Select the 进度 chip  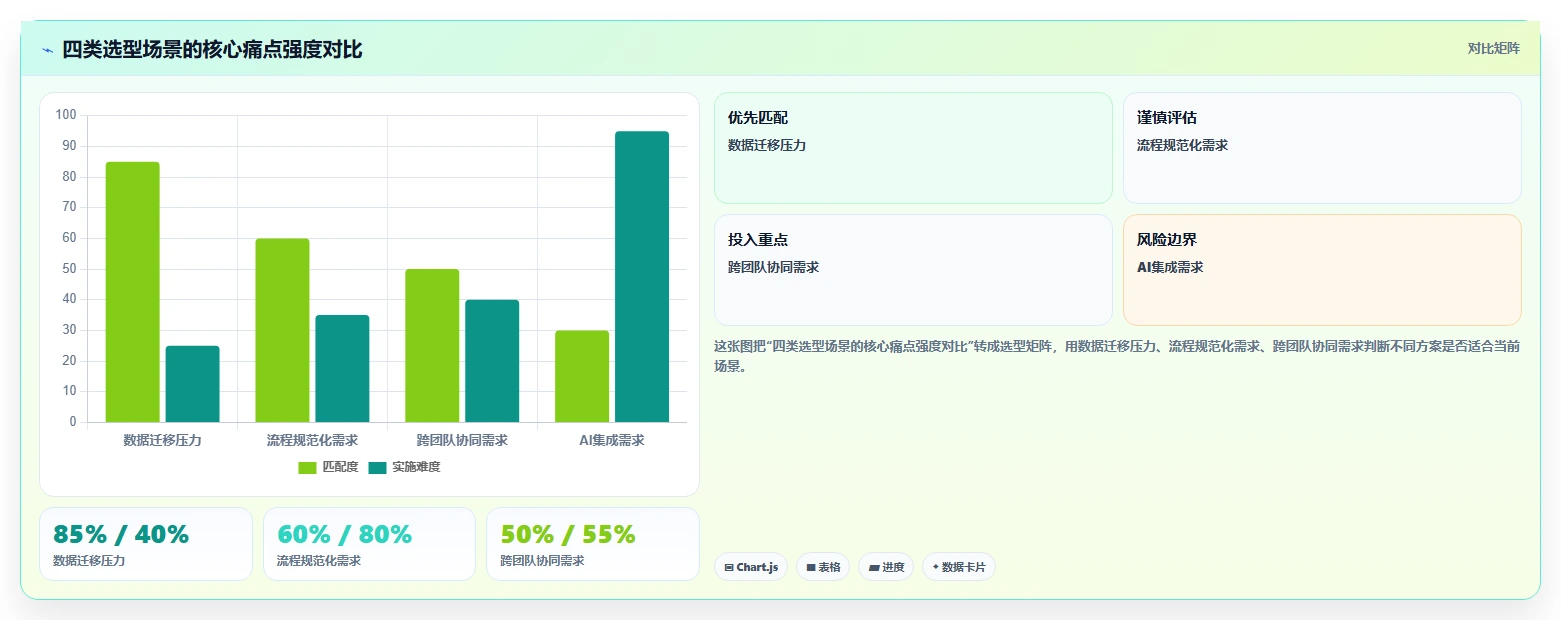(x=886, y=567)
